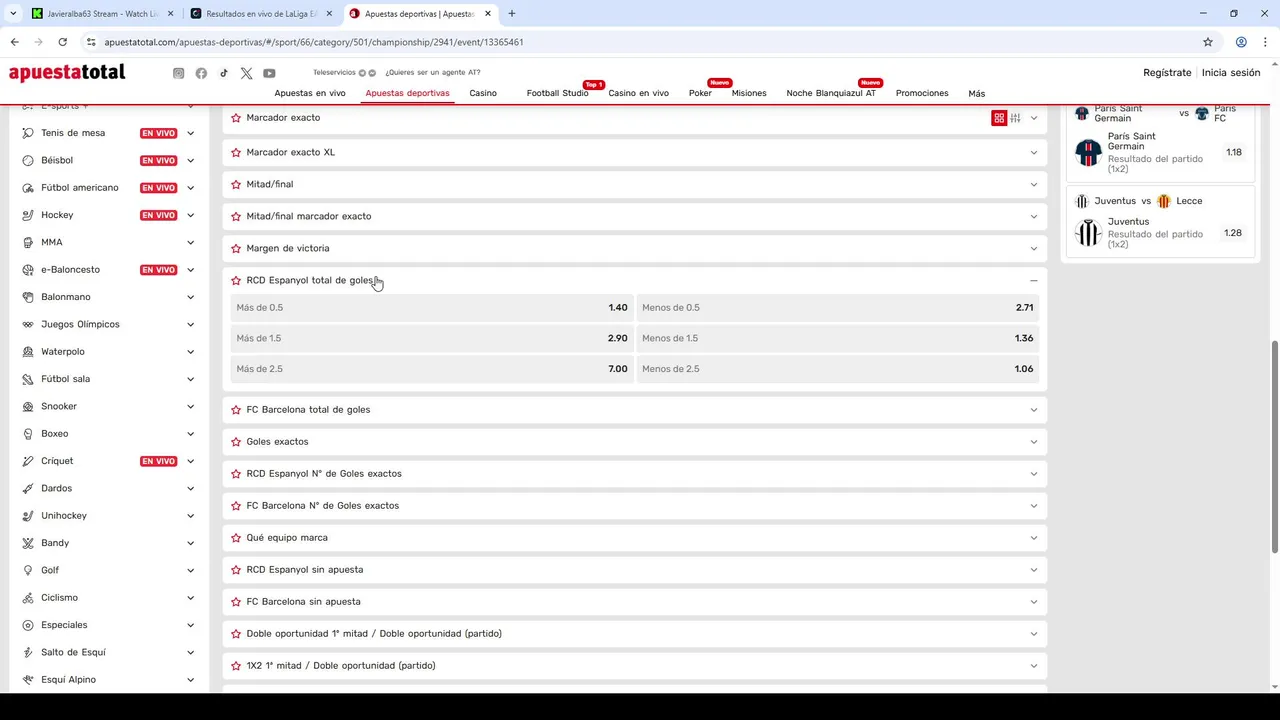Open the Facebook social icon

201,73
